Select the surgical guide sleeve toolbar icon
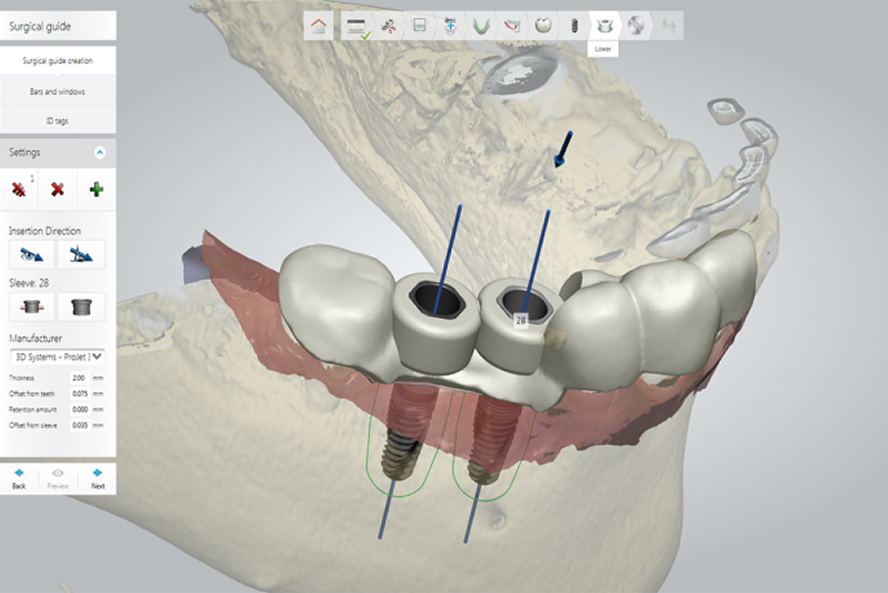The image size is (888, 593). coord(604,25)
